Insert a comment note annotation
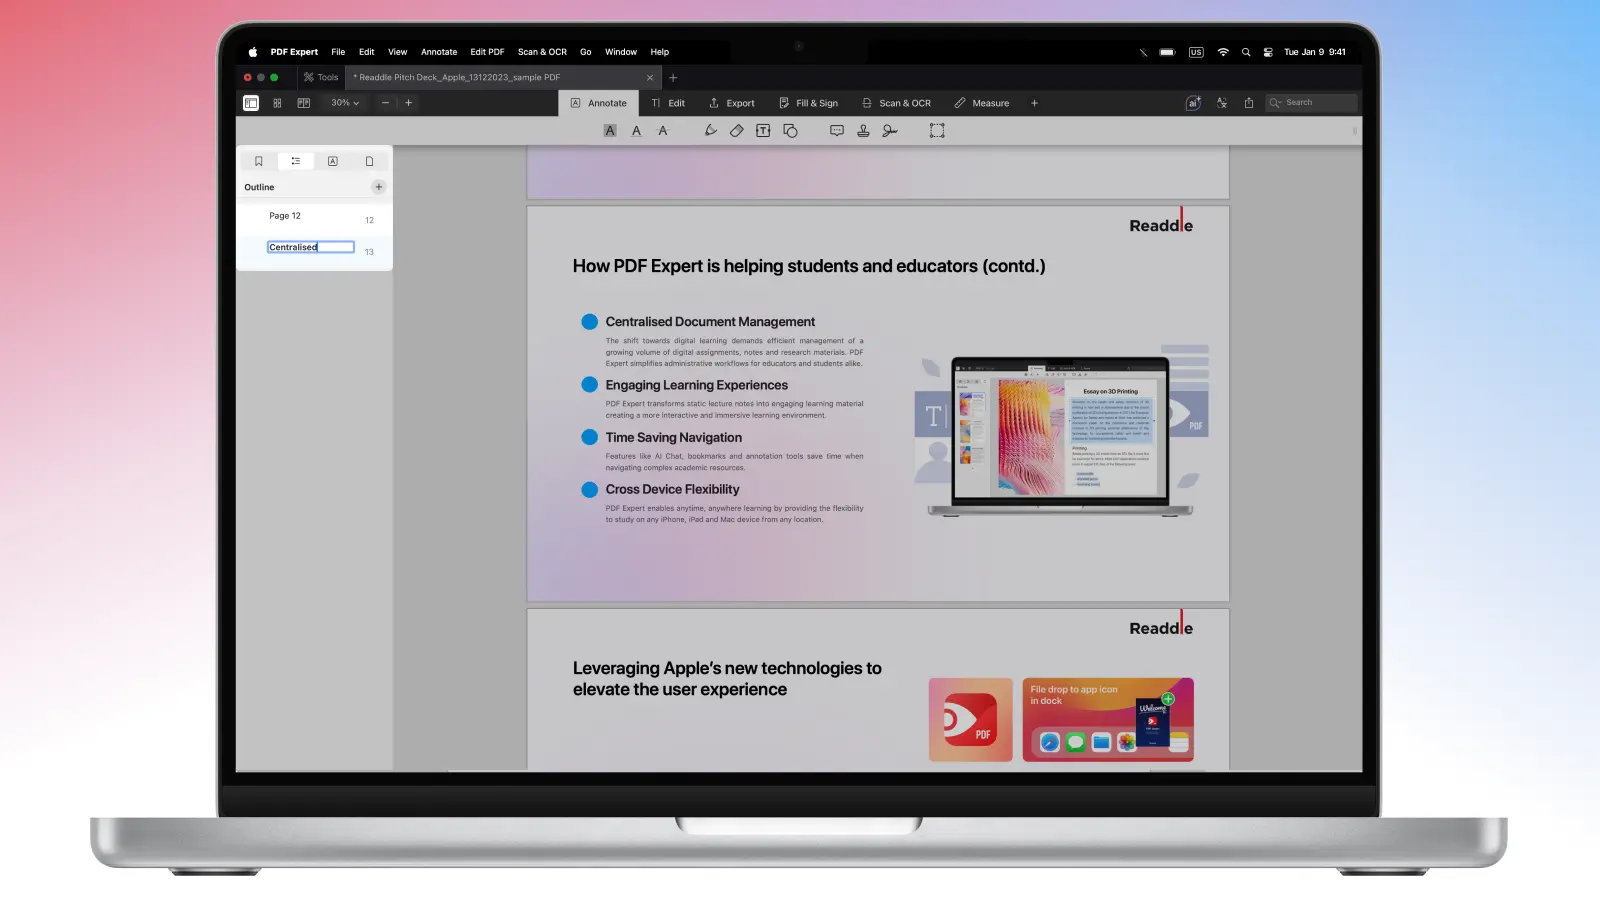Screen dimensions: 1600x900 point(837,131)
